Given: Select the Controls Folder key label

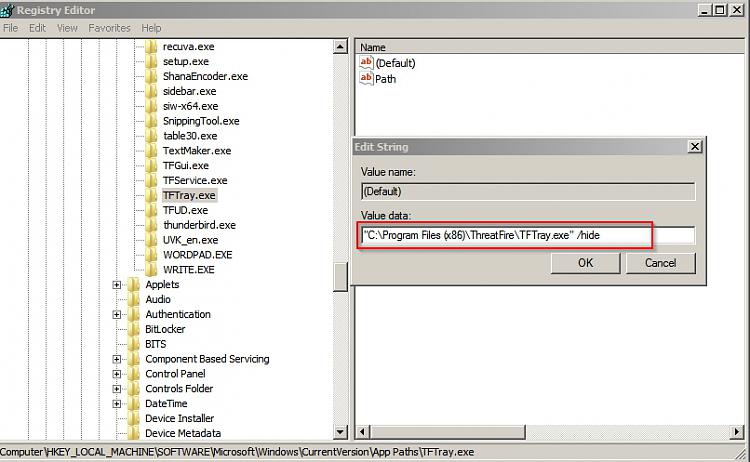Looking at the screenshot, I should pyautogui.click(x=179, y=389).
